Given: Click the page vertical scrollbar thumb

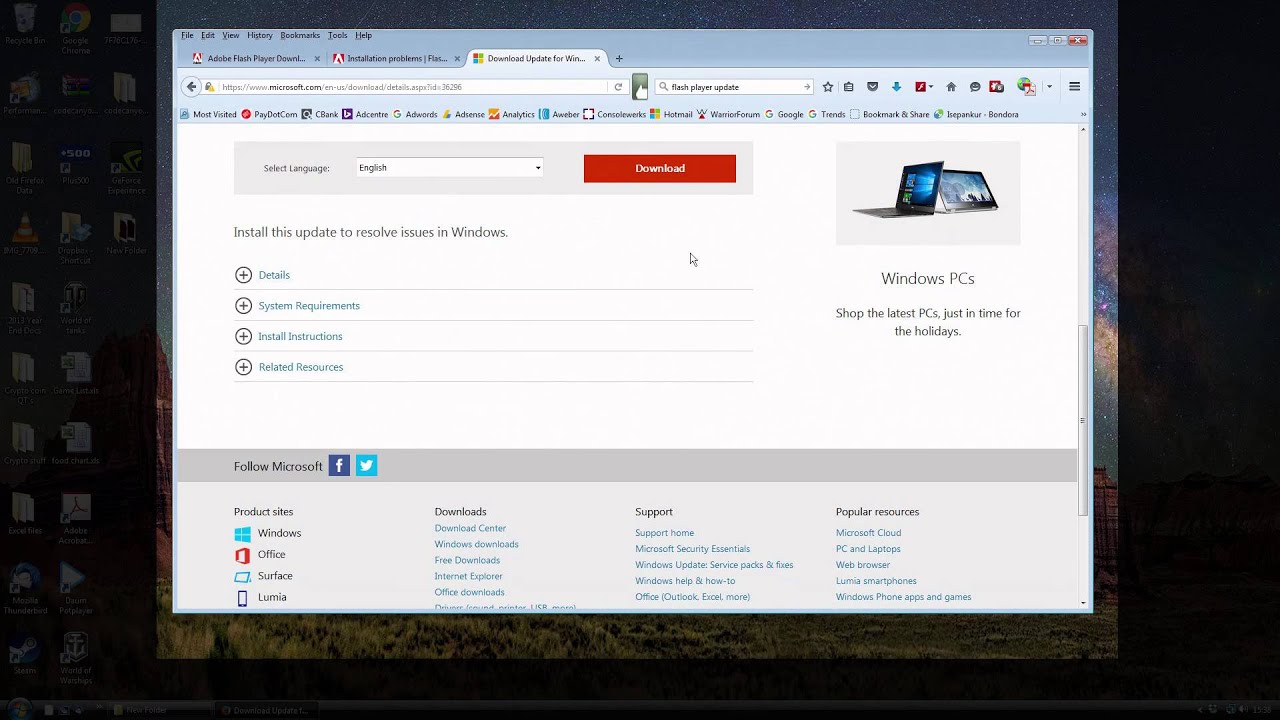Looking at the screenshot, I should click(1083, 420).
